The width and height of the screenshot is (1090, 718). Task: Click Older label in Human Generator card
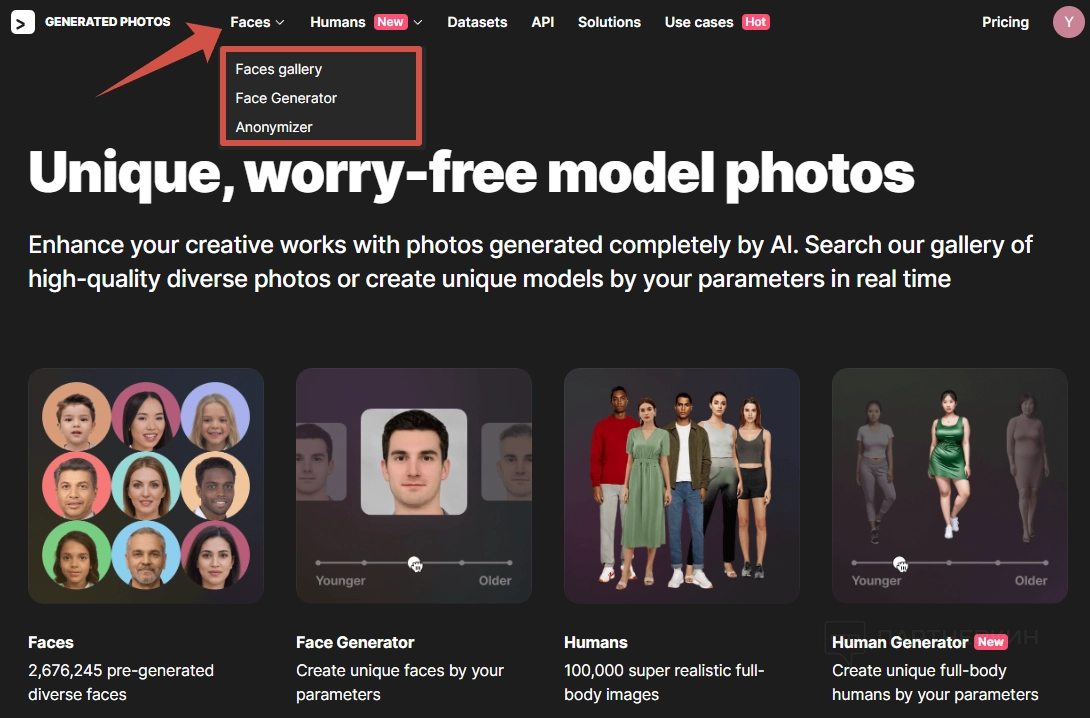click(x=1030, y=580)
